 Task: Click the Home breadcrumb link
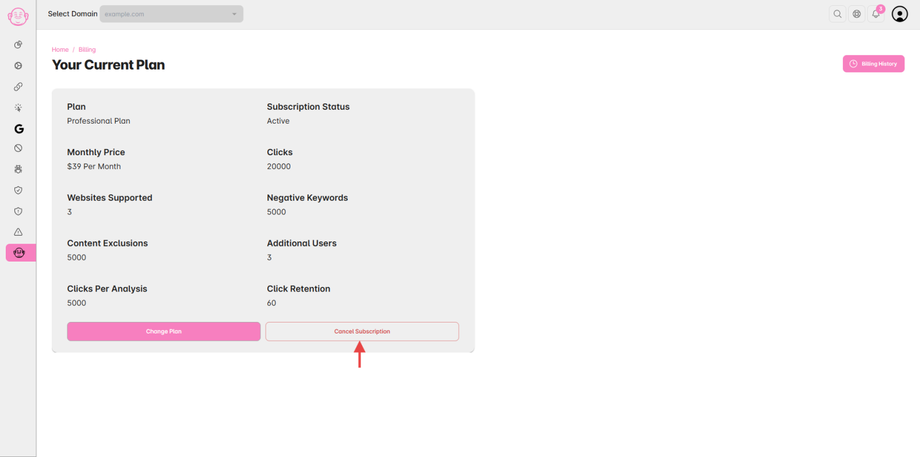pos(60,49)
